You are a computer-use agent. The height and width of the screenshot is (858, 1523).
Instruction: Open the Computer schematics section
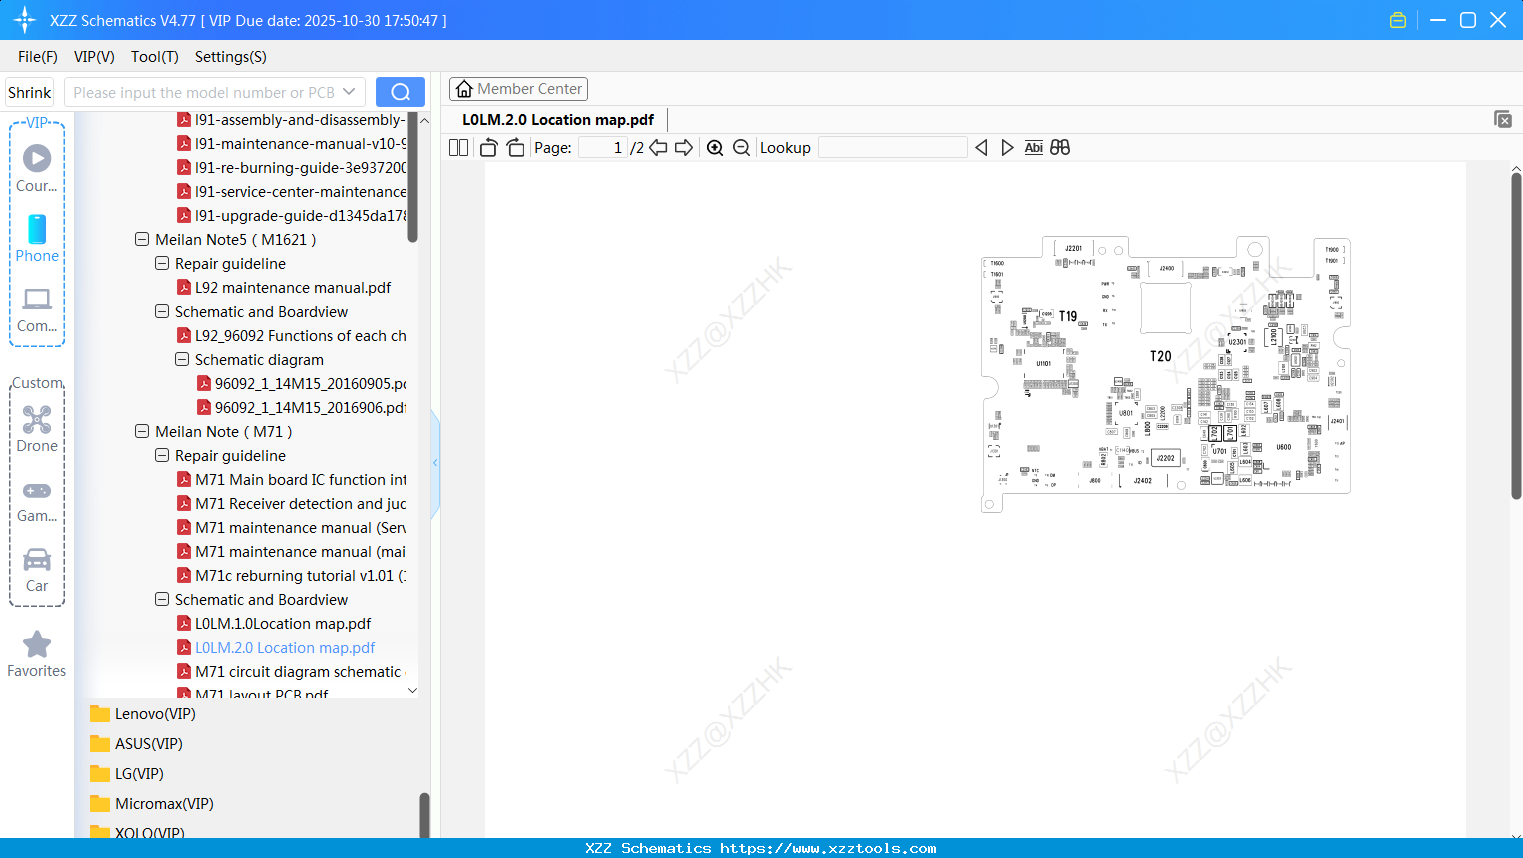[37, 299]
